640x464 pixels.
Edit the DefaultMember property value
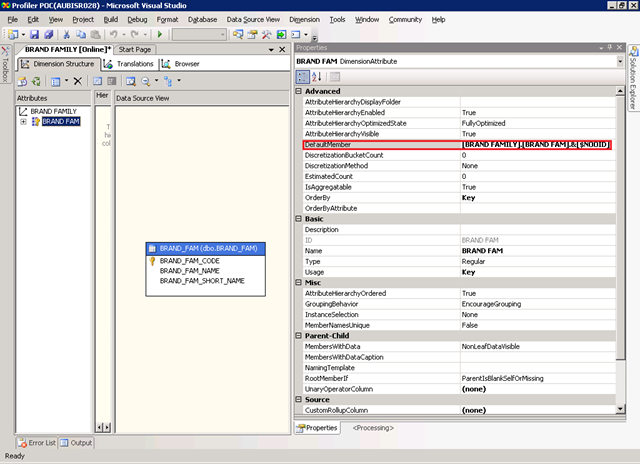(x=537, y=144)
